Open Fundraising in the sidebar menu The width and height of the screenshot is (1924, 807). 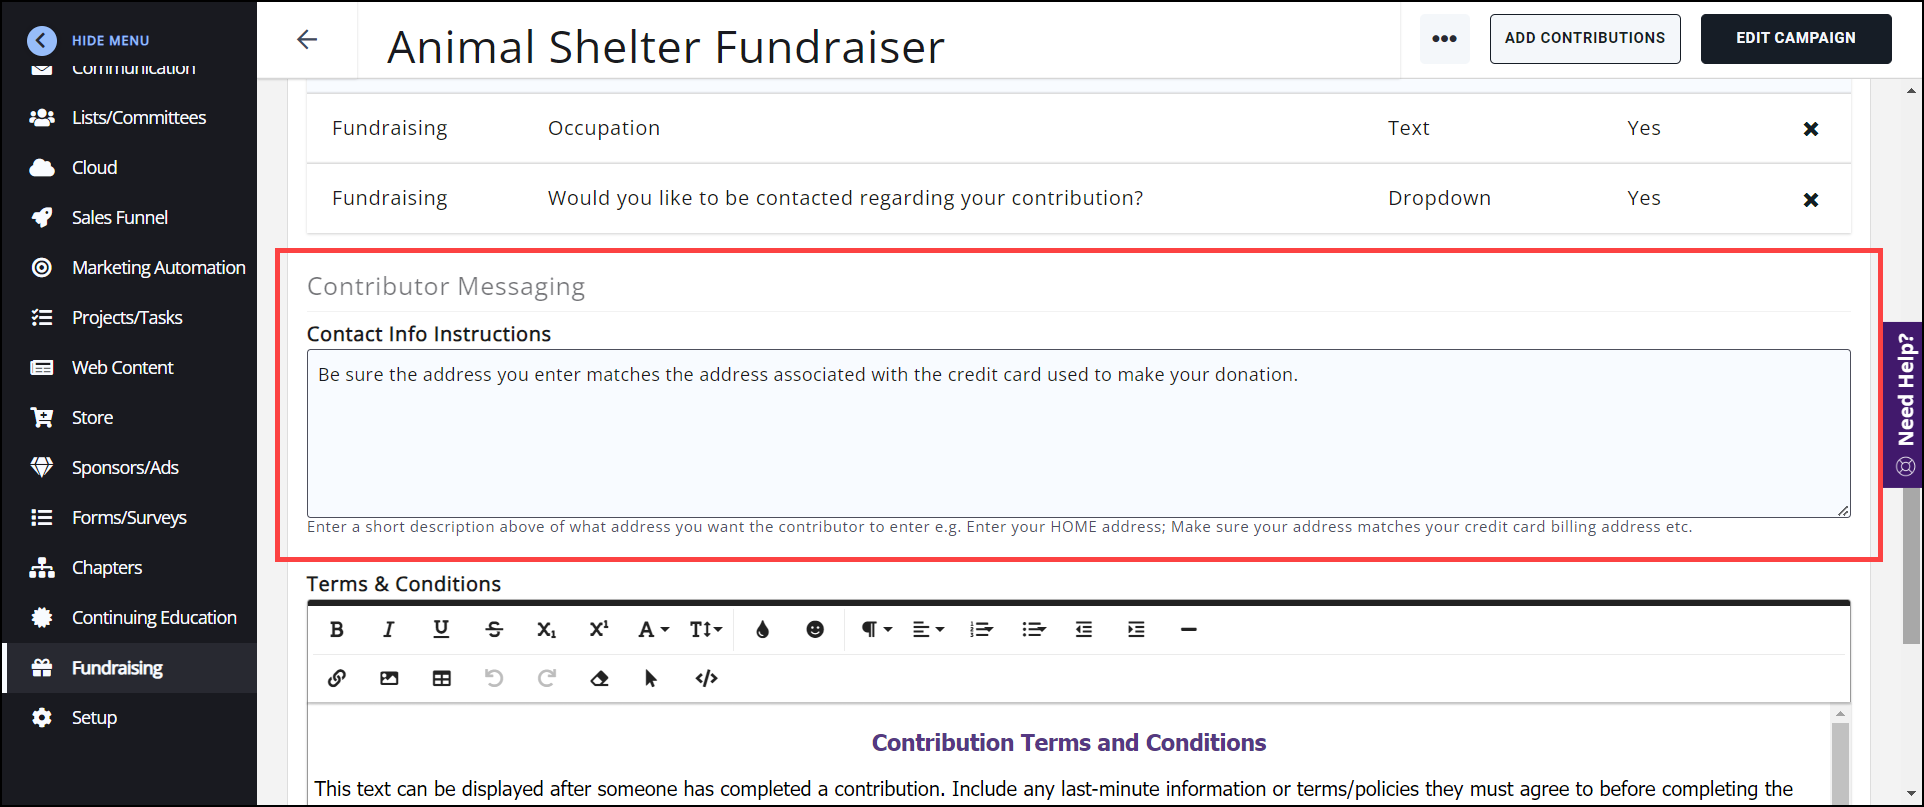click(x=117, y=668)
